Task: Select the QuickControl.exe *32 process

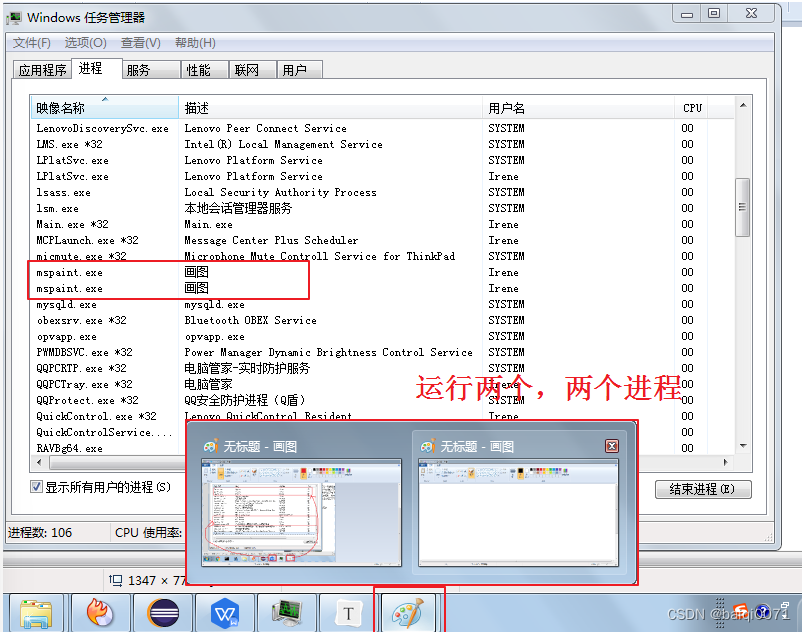Action: coord(96,416)
